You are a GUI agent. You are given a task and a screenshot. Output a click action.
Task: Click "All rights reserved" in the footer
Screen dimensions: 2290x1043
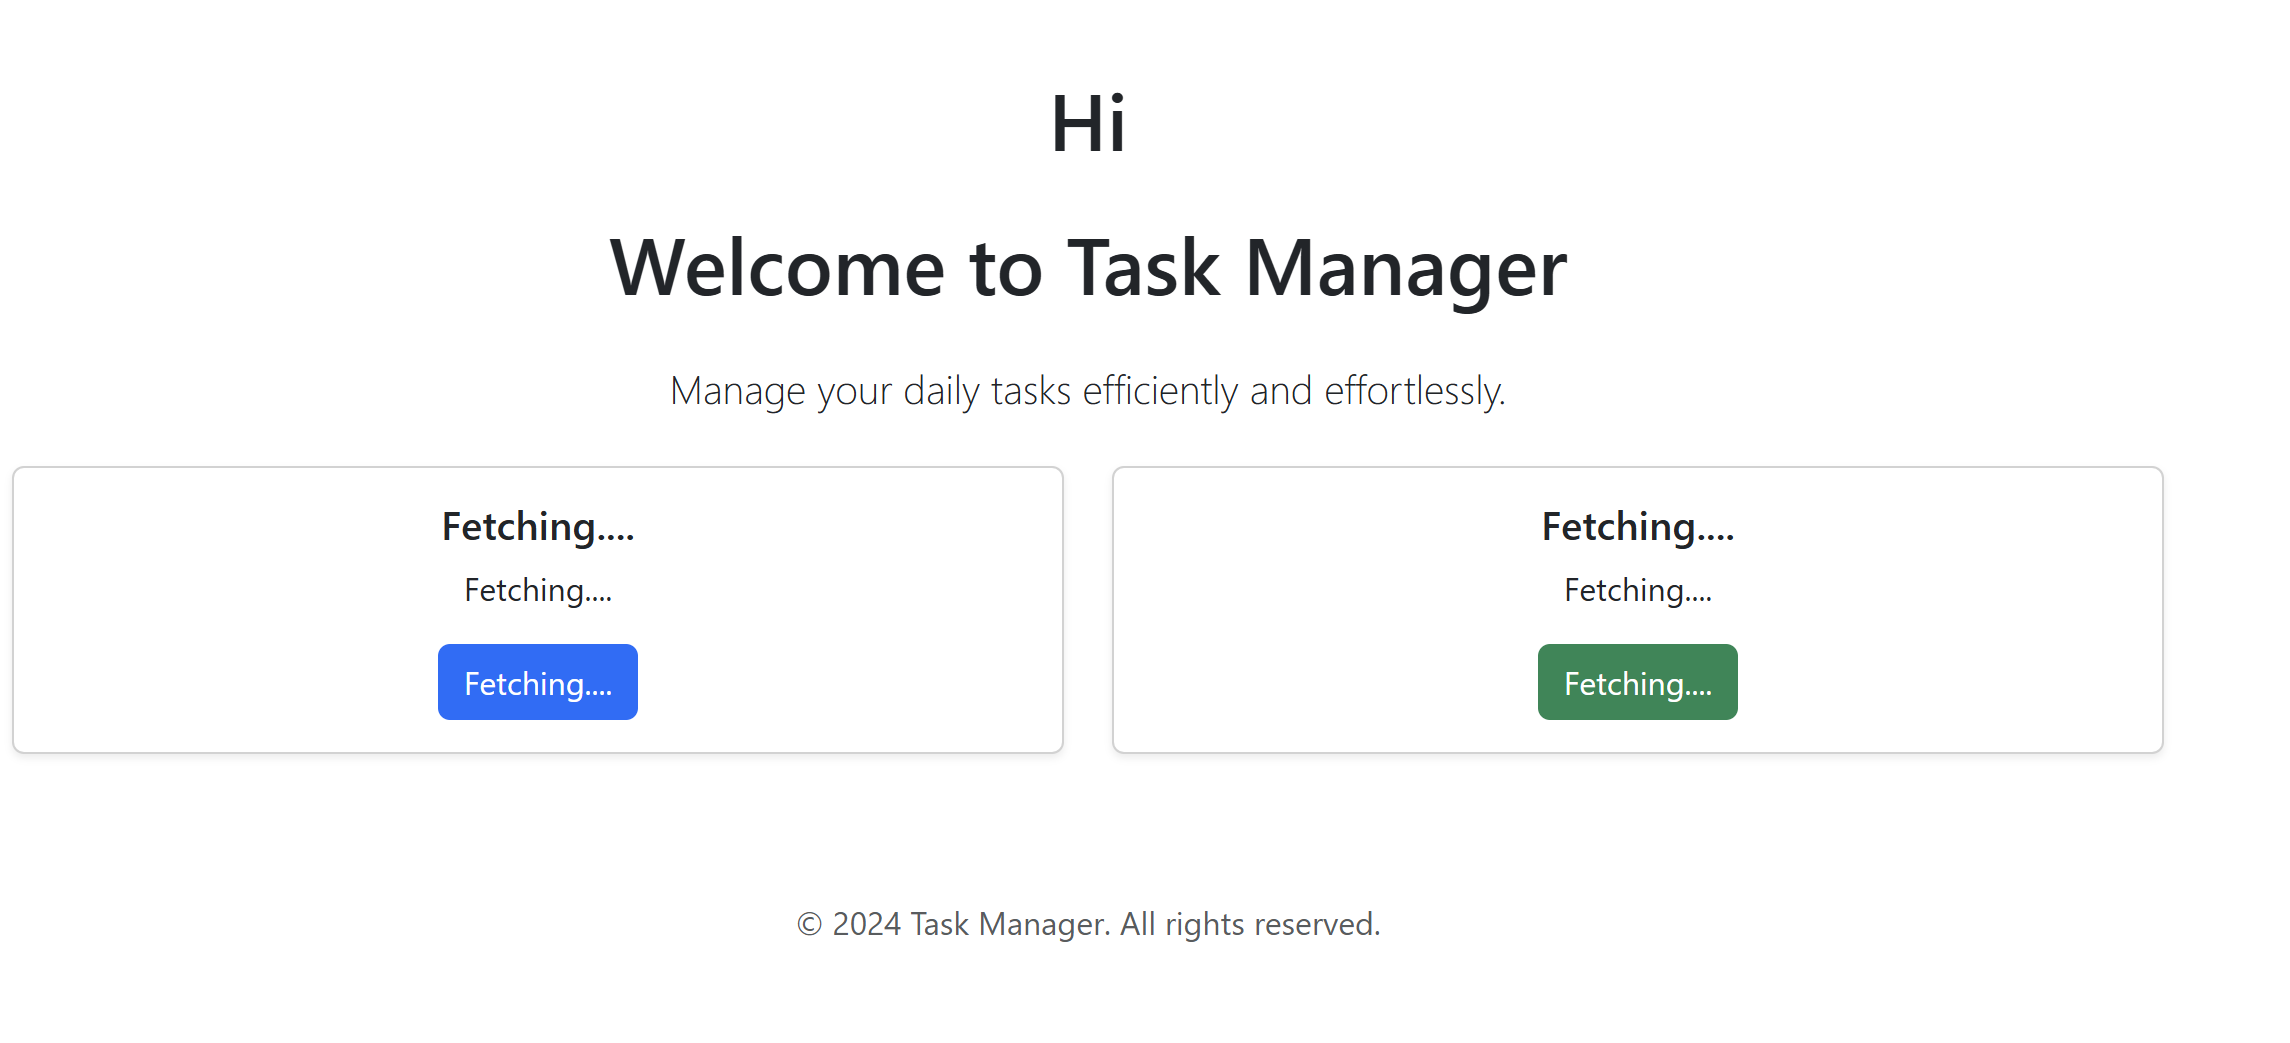[x=1248, y=925]
